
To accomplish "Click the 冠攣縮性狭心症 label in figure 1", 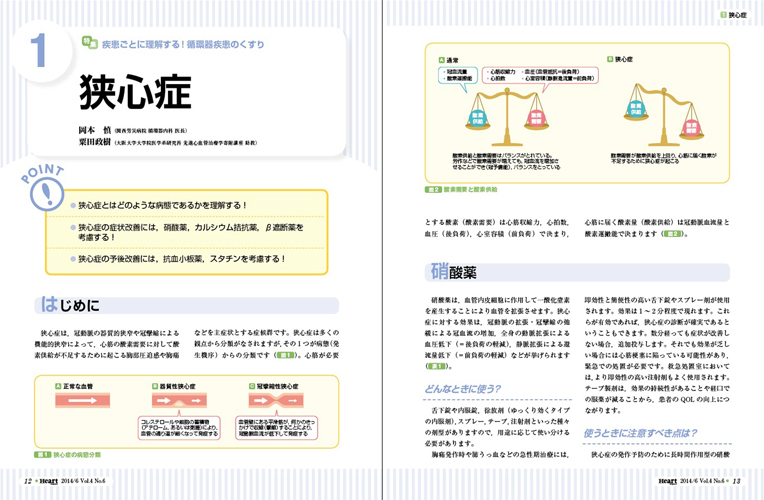I will click(x=274, y=386).
